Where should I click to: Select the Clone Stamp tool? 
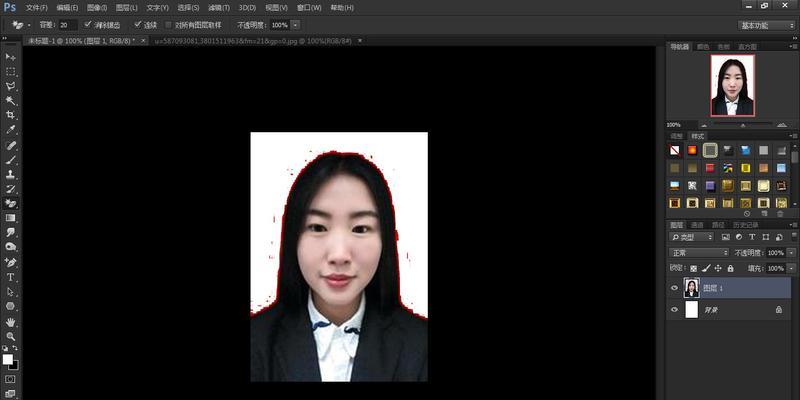(10, 174)
